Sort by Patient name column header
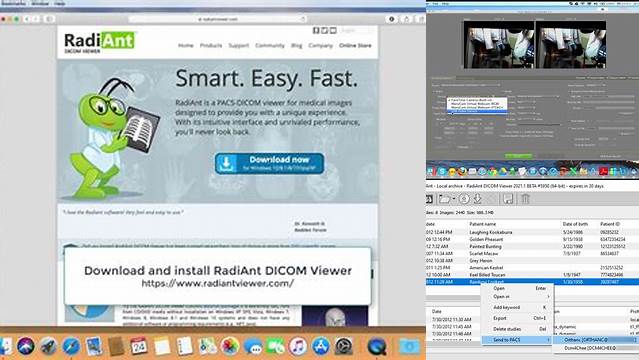The image size is (639, 360). pyautogui.click(x=483, y=224)
